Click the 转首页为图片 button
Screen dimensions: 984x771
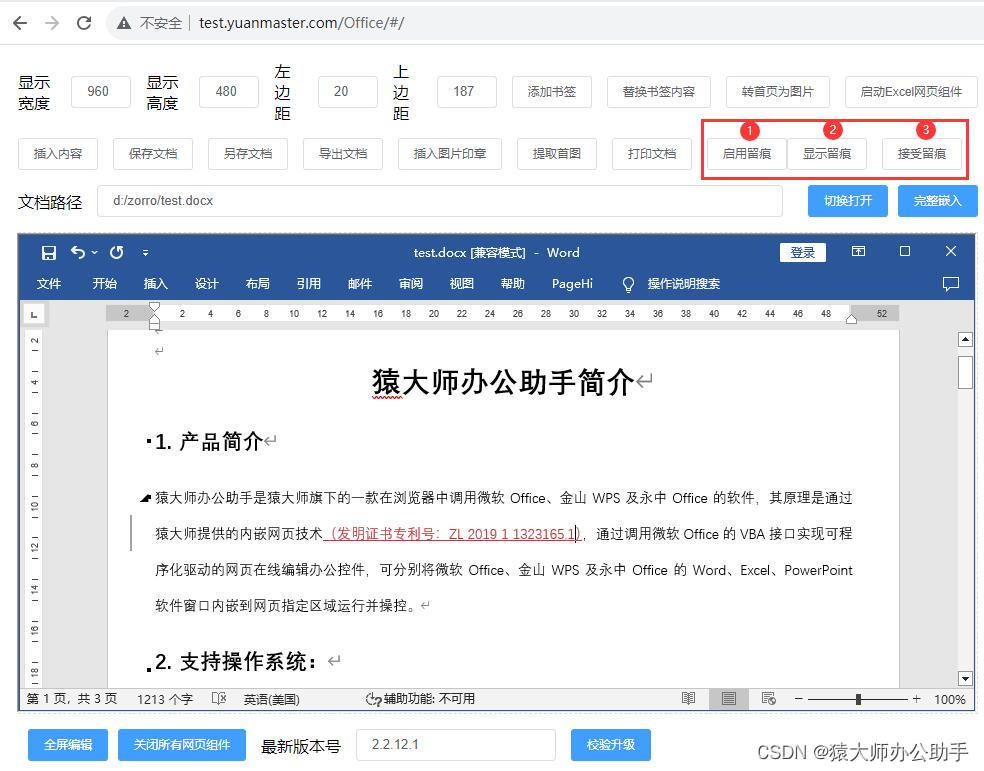(778, 92)
